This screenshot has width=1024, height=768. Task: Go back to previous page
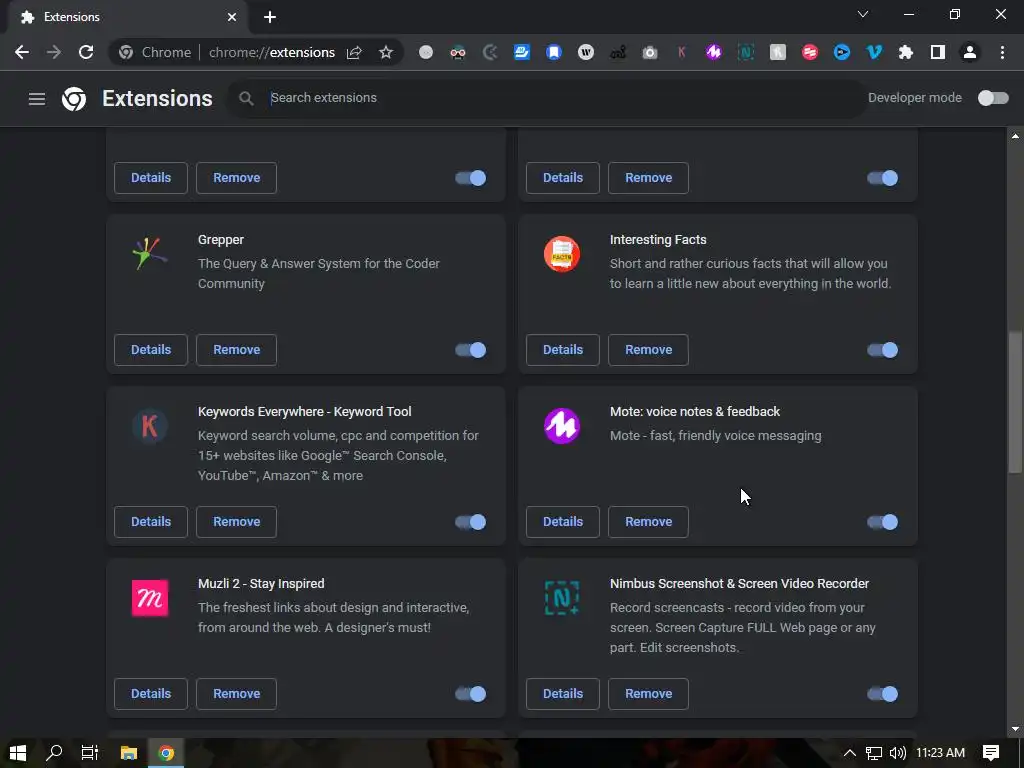click(22, 52)
